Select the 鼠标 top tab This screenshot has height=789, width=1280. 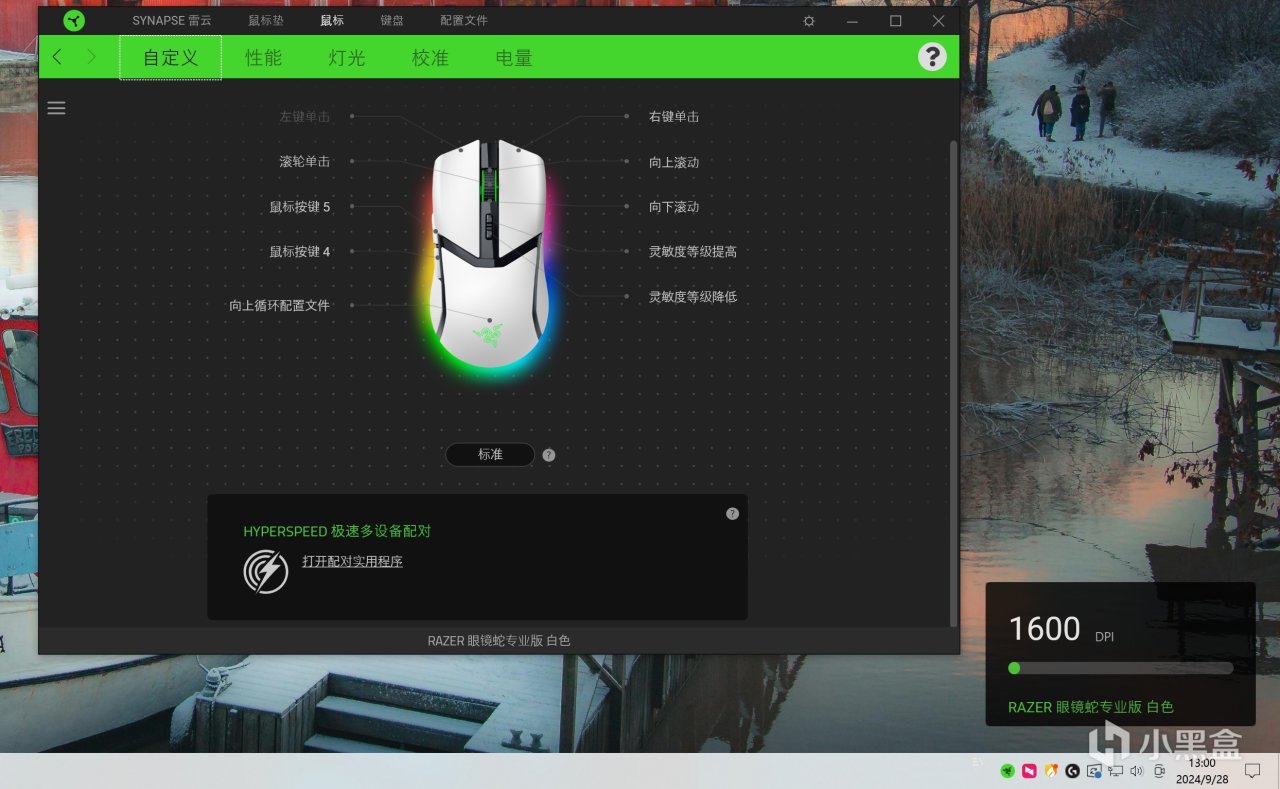coord(332,21)
